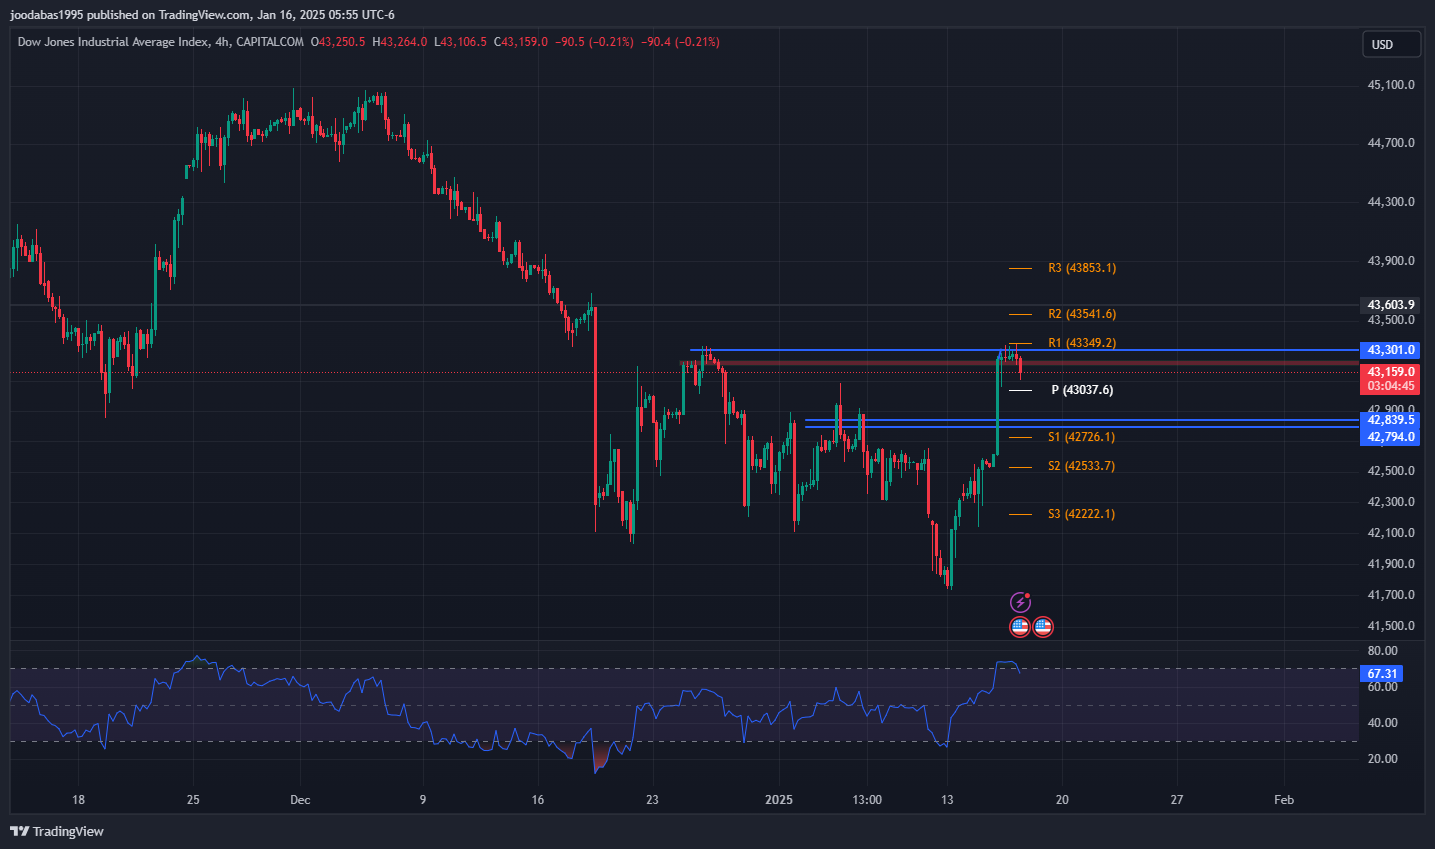
Task: Click the Dow Jones Industrial Average Index title
Action: click(113, 42)
